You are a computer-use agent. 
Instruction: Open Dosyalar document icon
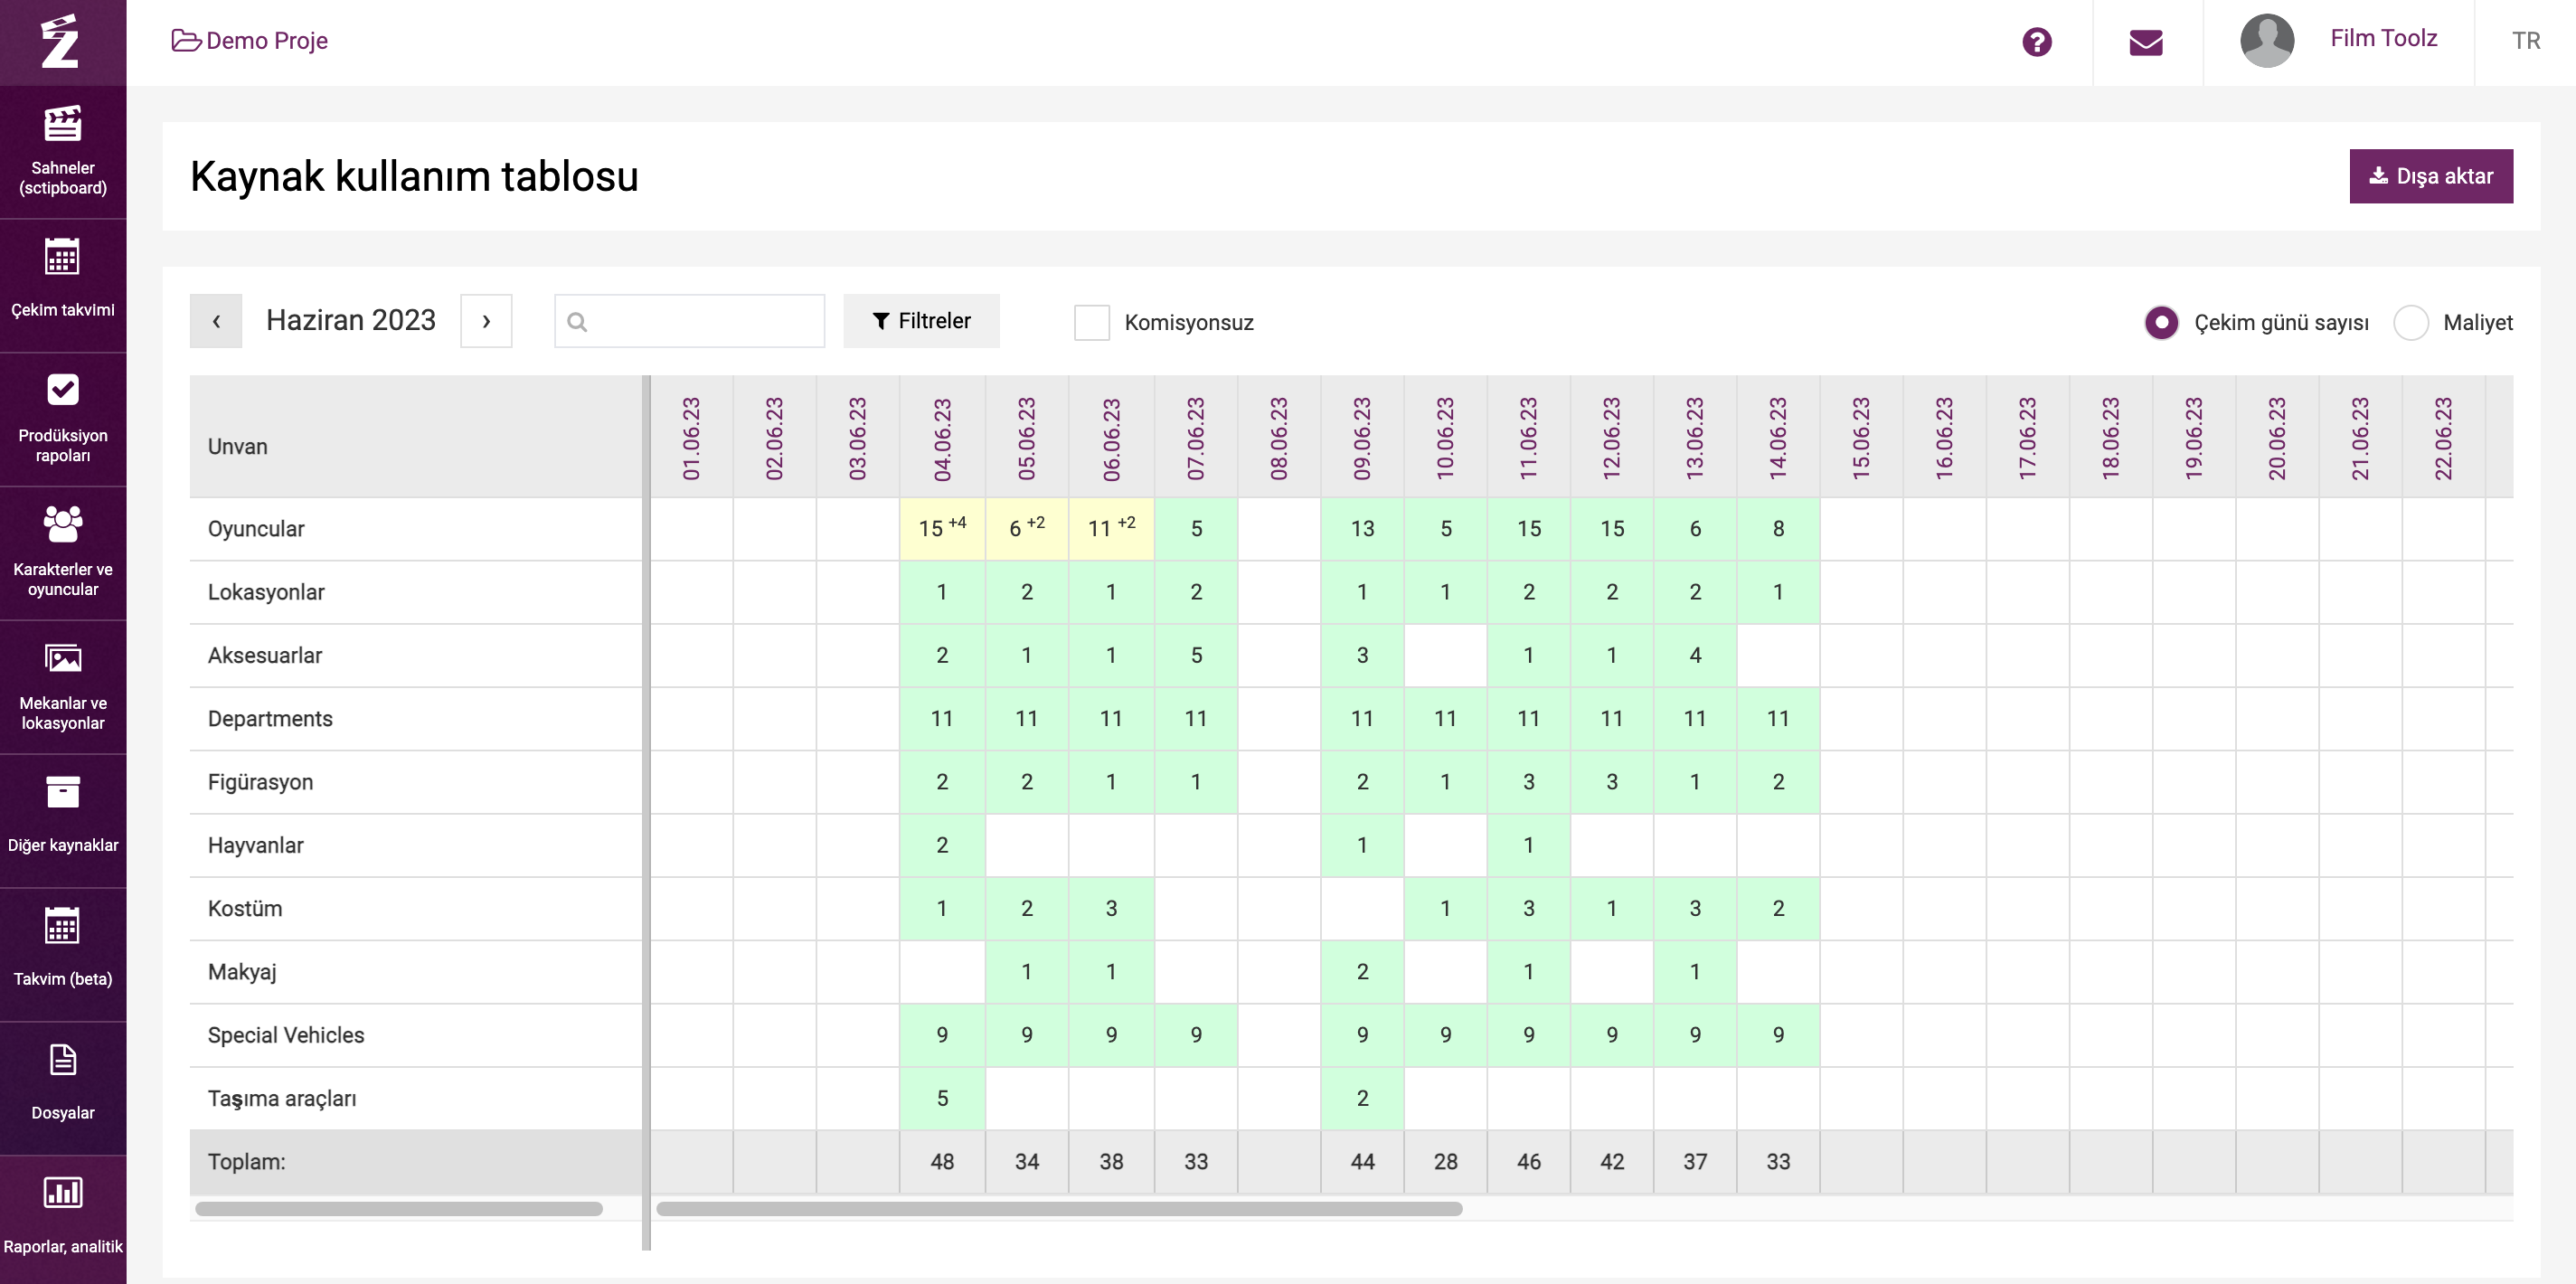pos(62,1060)
